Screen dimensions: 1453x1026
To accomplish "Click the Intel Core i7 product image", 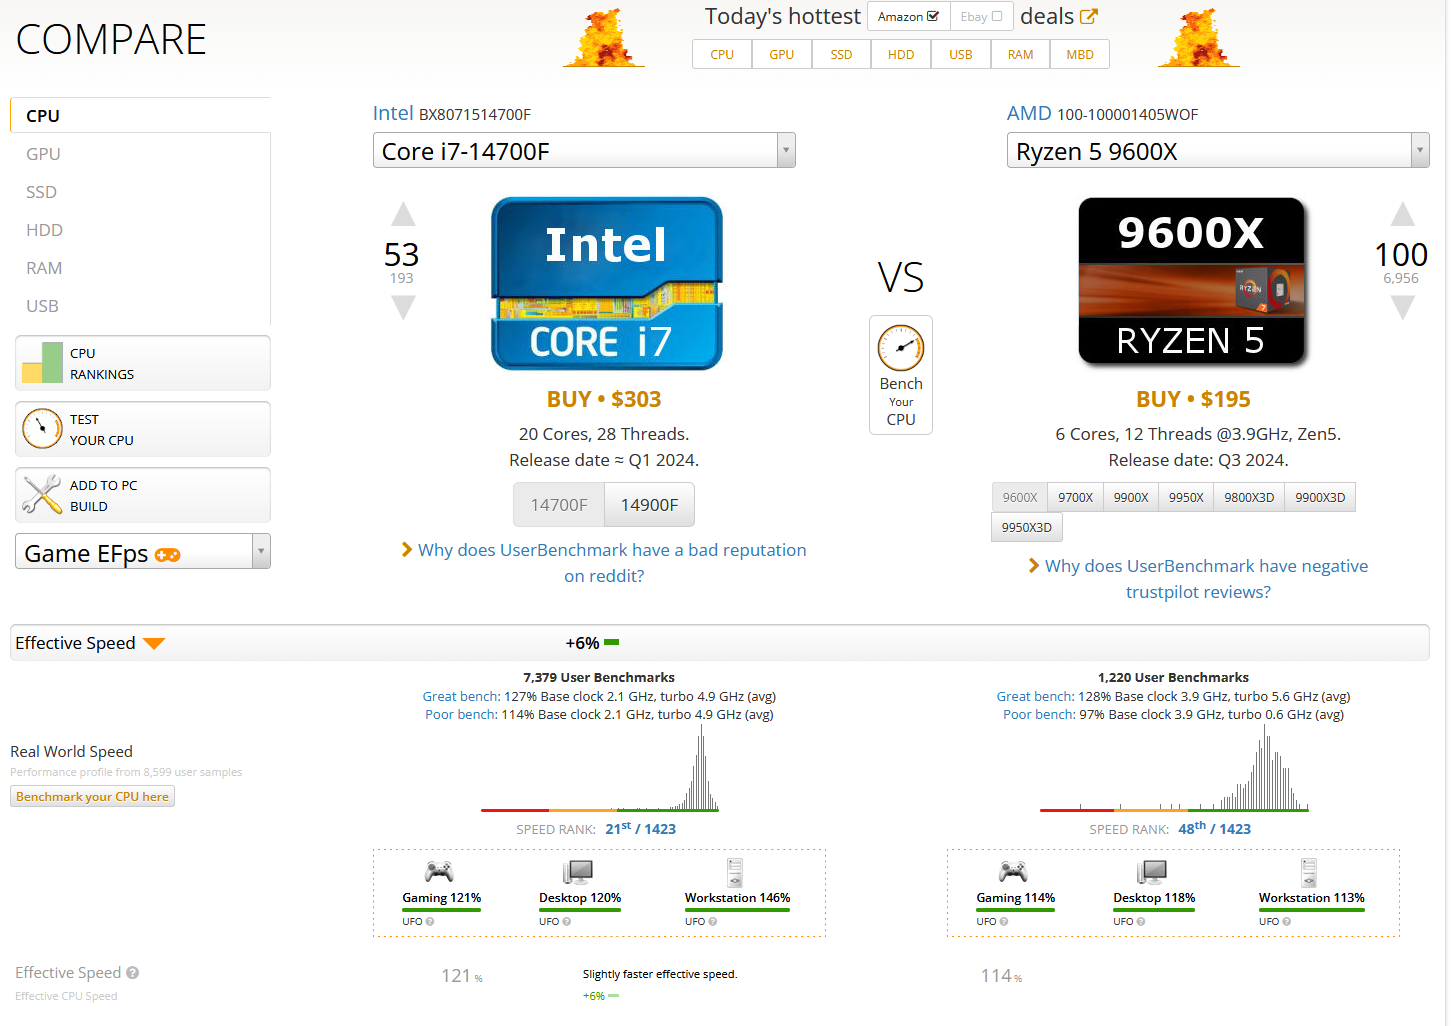I will (606, 284).
